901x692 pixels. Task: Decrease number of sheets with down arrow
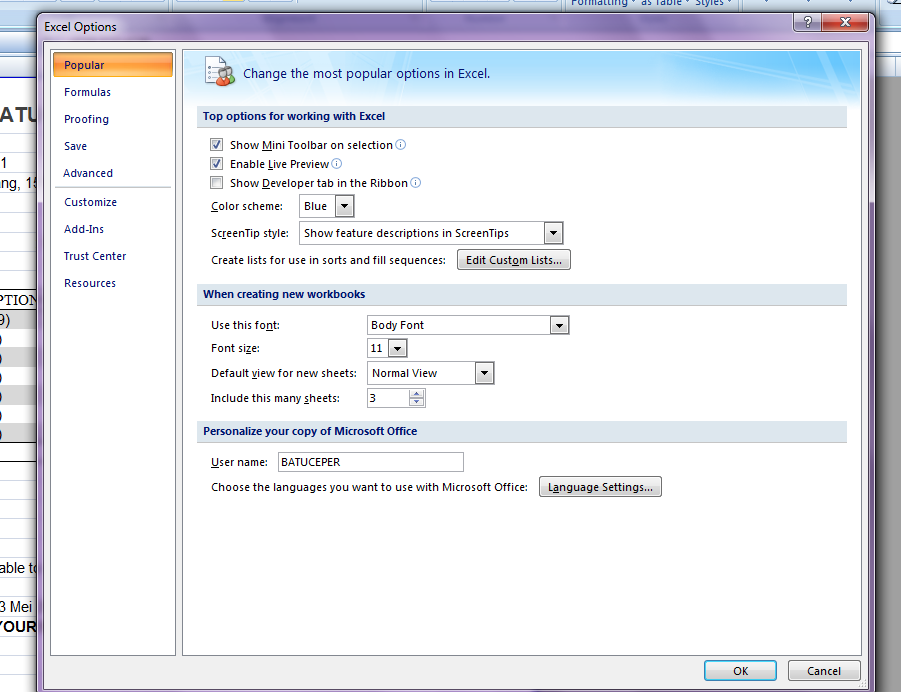click(417, 402)
